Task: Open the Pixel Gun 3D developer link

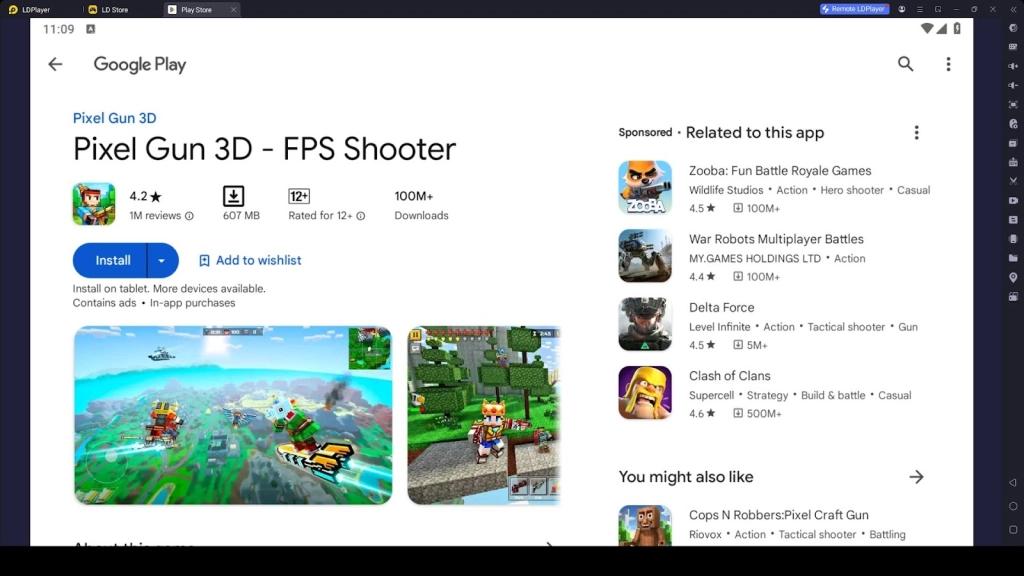Action: (x=114, y=118)
